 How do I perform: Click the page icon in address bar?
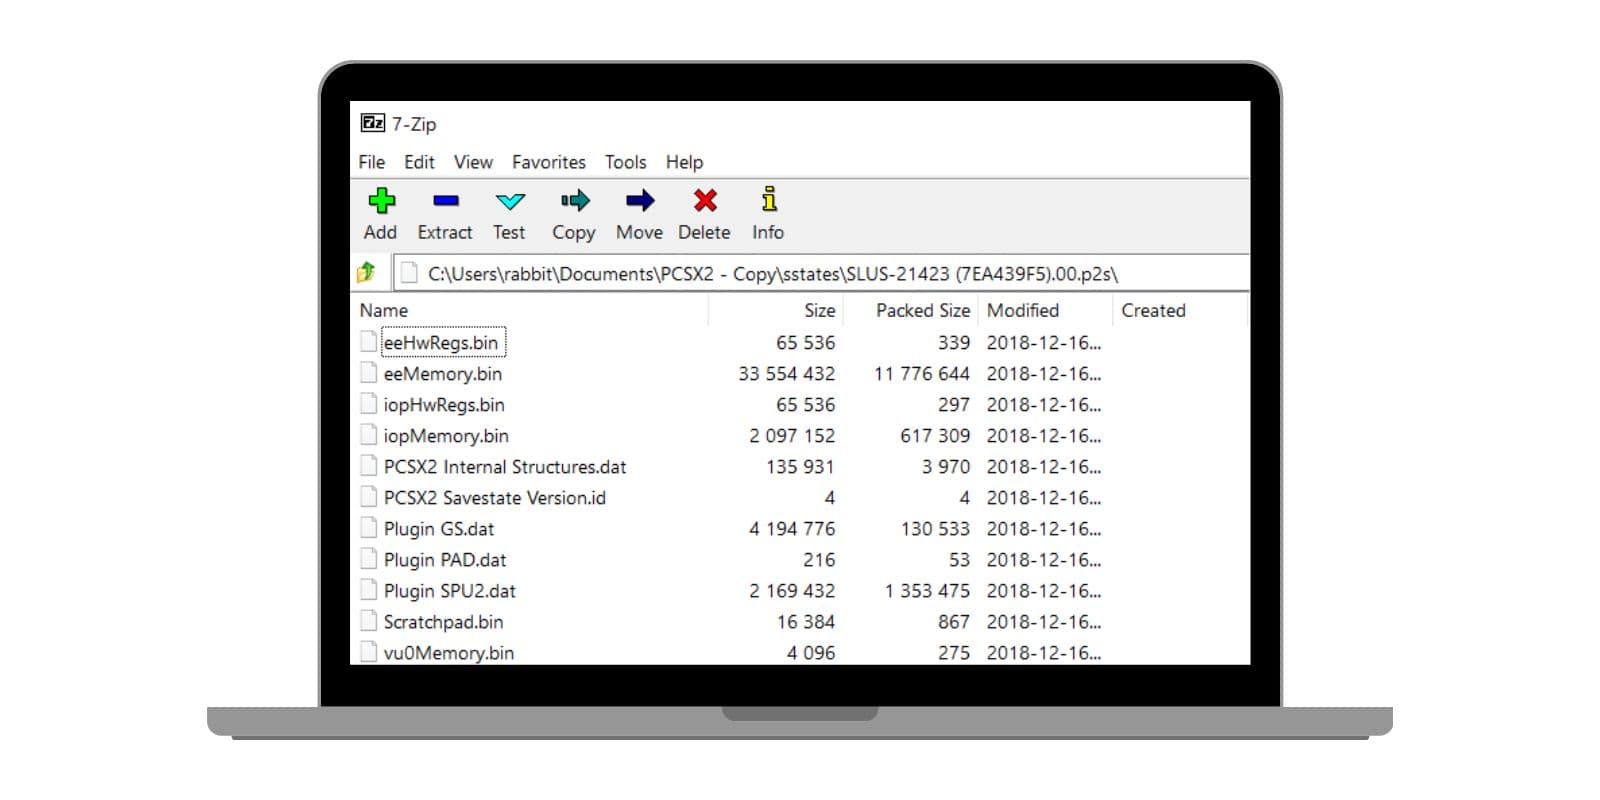[x=409, y=272]
